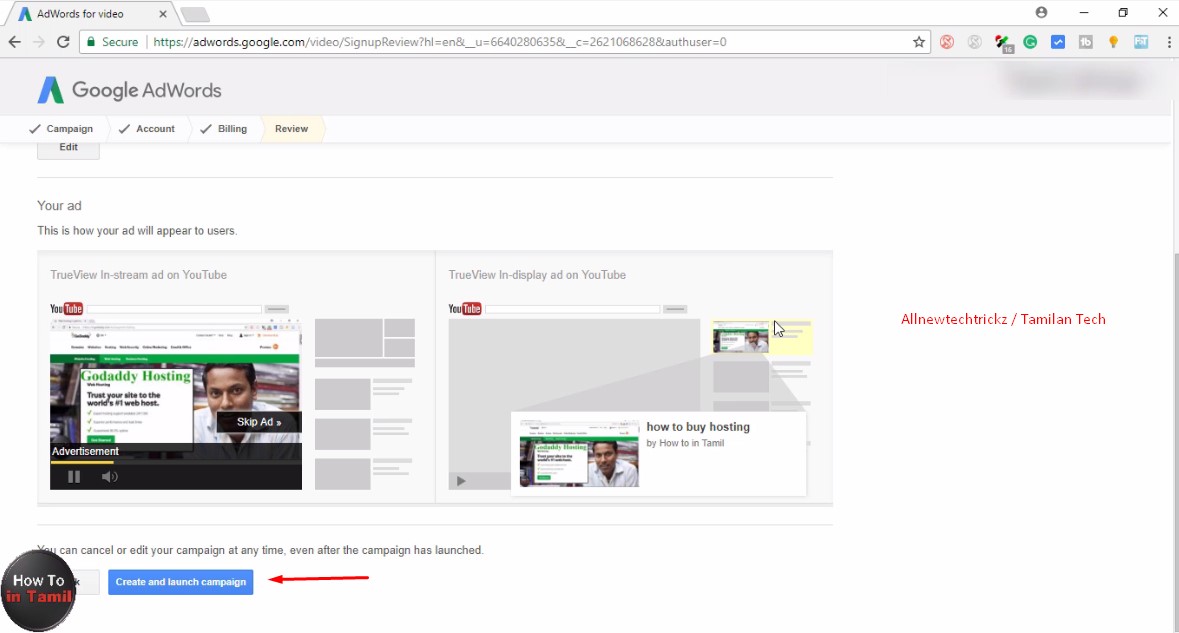Click the Secure padlock indicator
The height and width of the screenshot is (633, 1179).
point(112,42)
